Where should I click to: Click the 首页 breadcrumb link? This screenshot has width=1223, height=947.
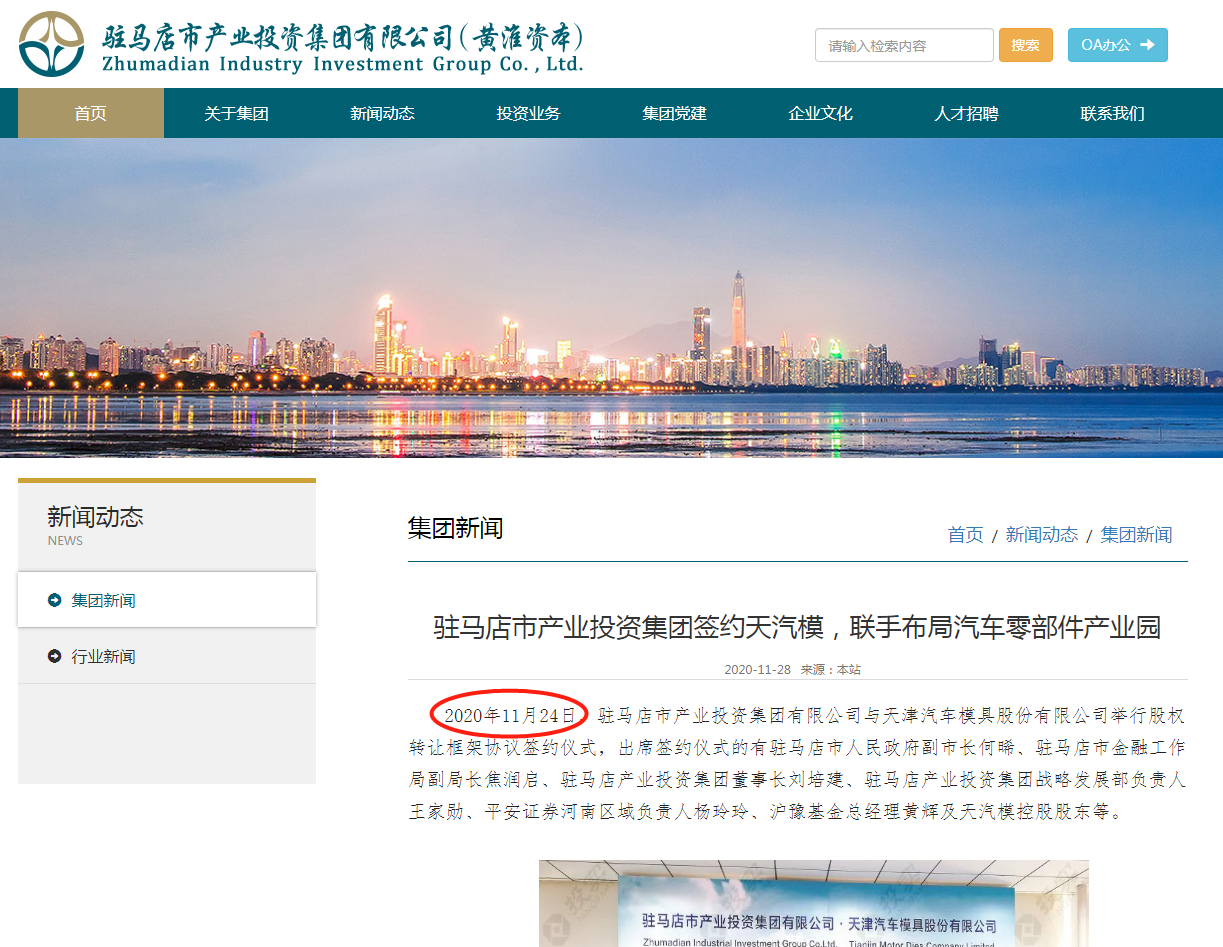965,535
